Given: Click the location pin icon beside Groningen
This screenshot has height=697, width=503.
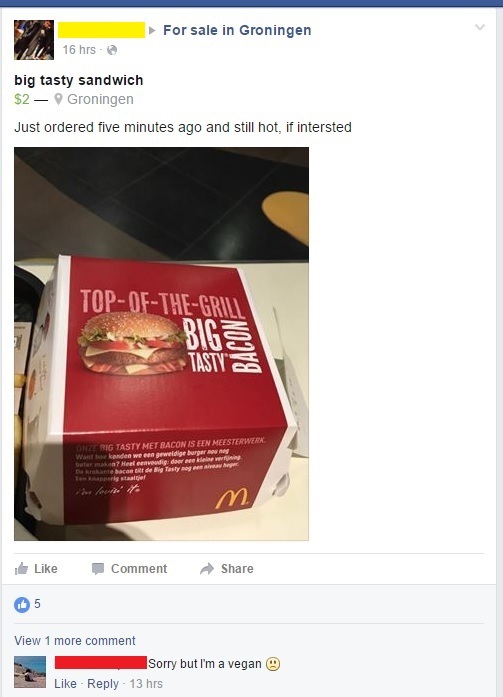Looking at the screenshot, I should (x=58, y=99).
